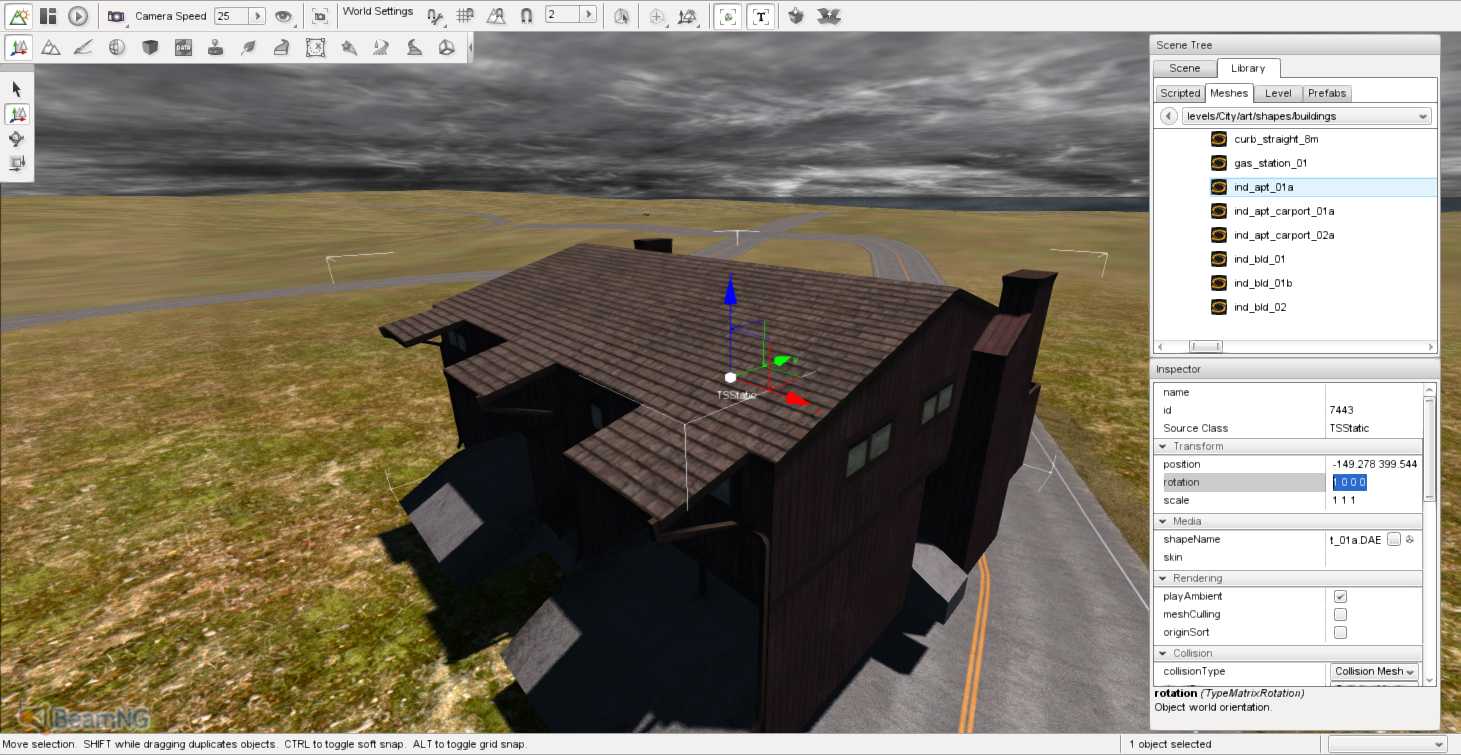Toggle the camera visibility eye icon
The width and height of the screenshot is (1461, 755).
click(284, 16)
